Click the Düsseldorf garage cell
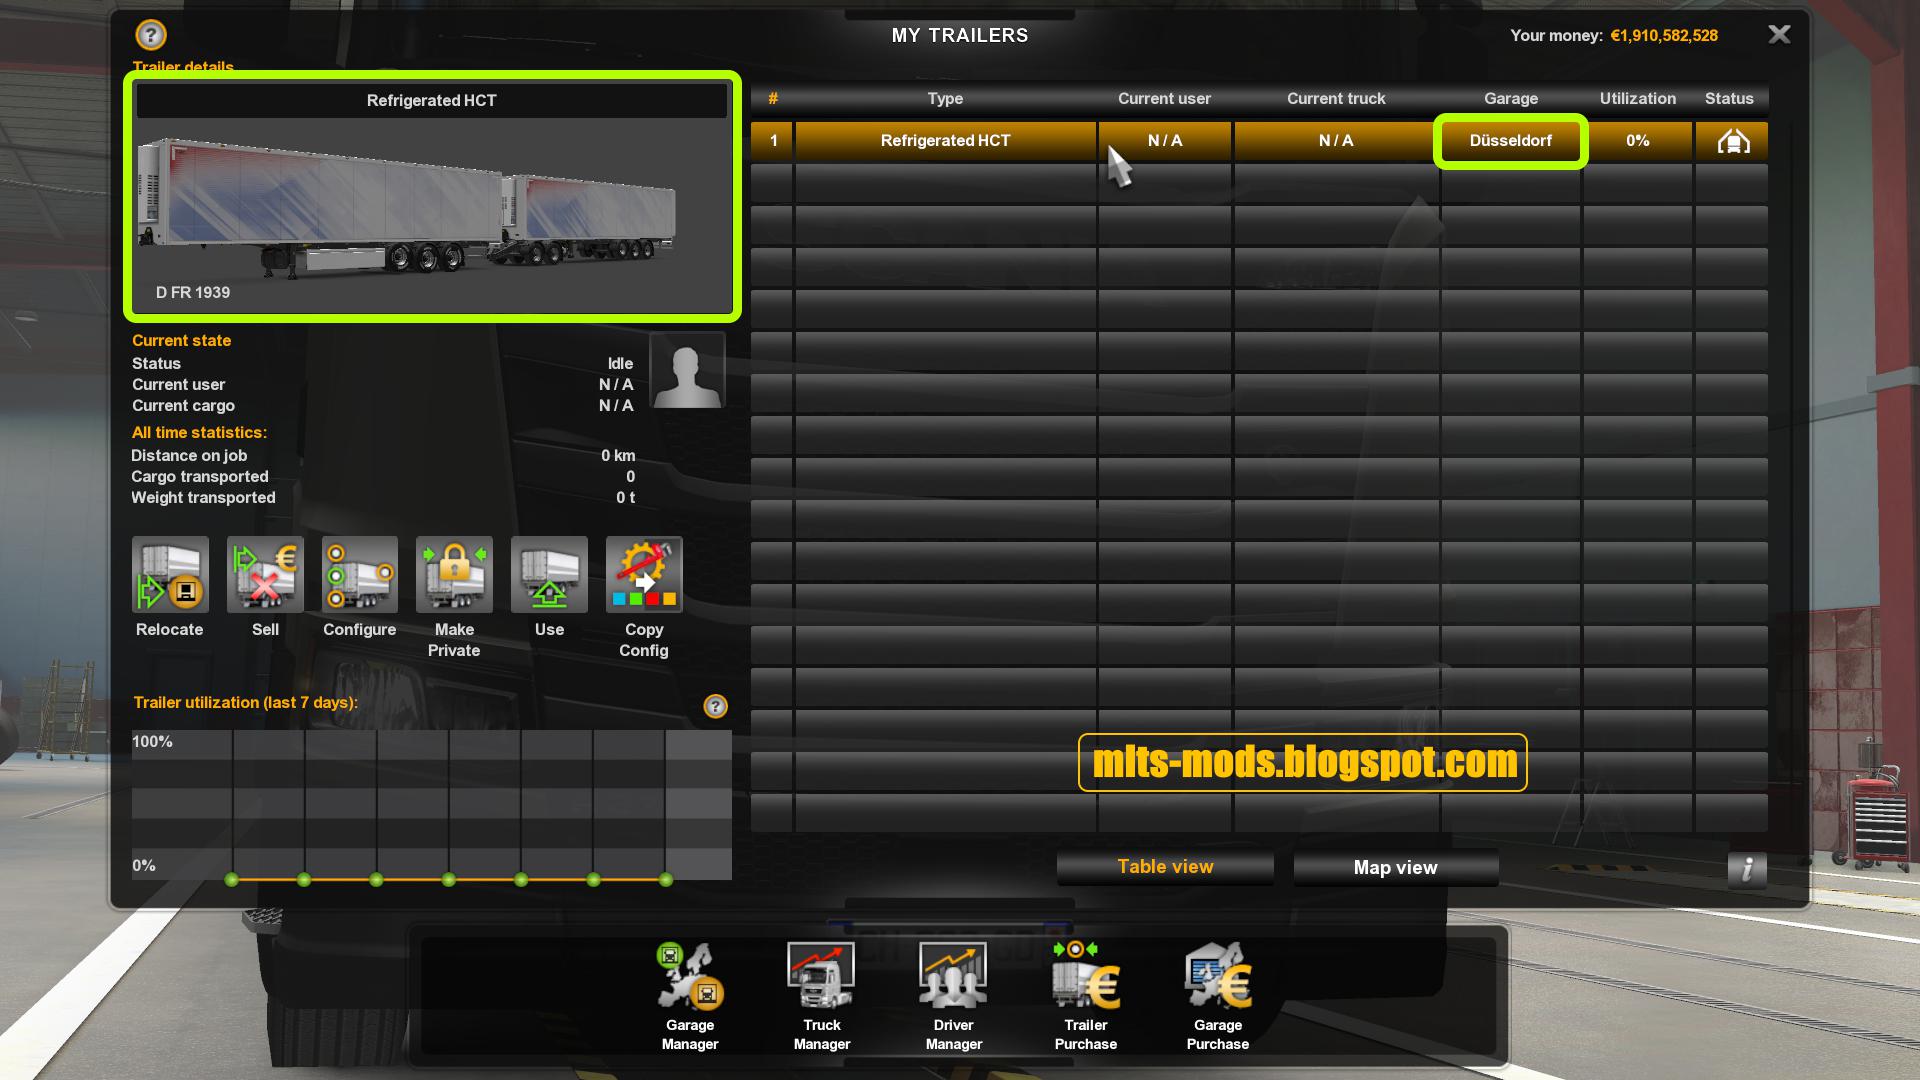This screenshot has width=1920, height=1080. click(x=1510, y=141)
